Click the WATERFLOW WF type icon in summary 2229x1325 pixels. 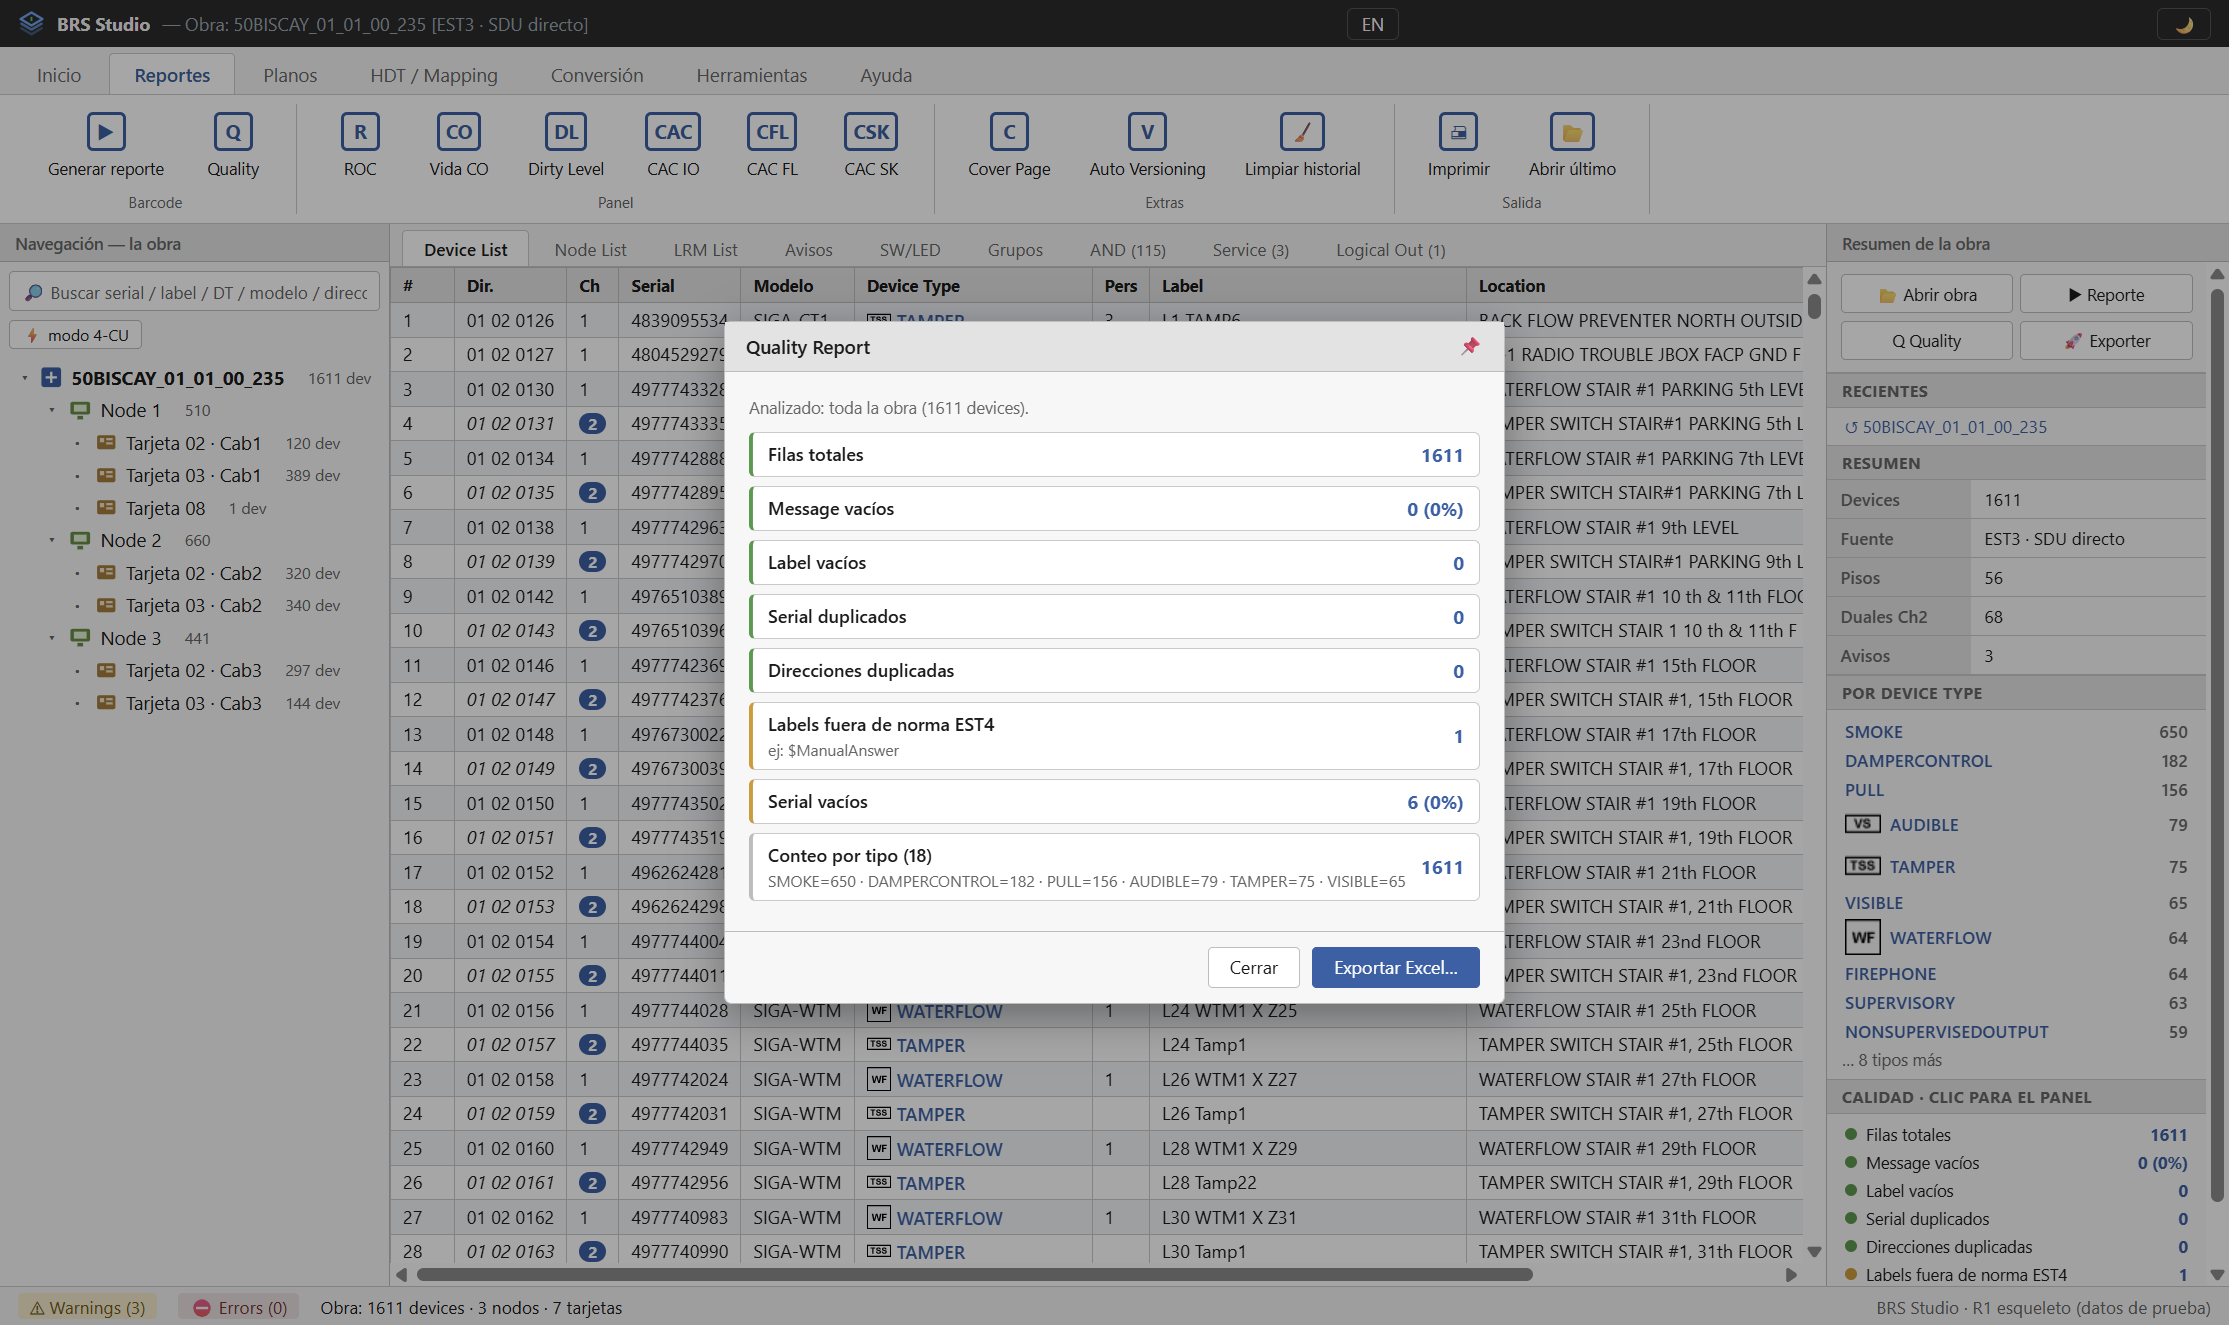(x=1862, y=938)
